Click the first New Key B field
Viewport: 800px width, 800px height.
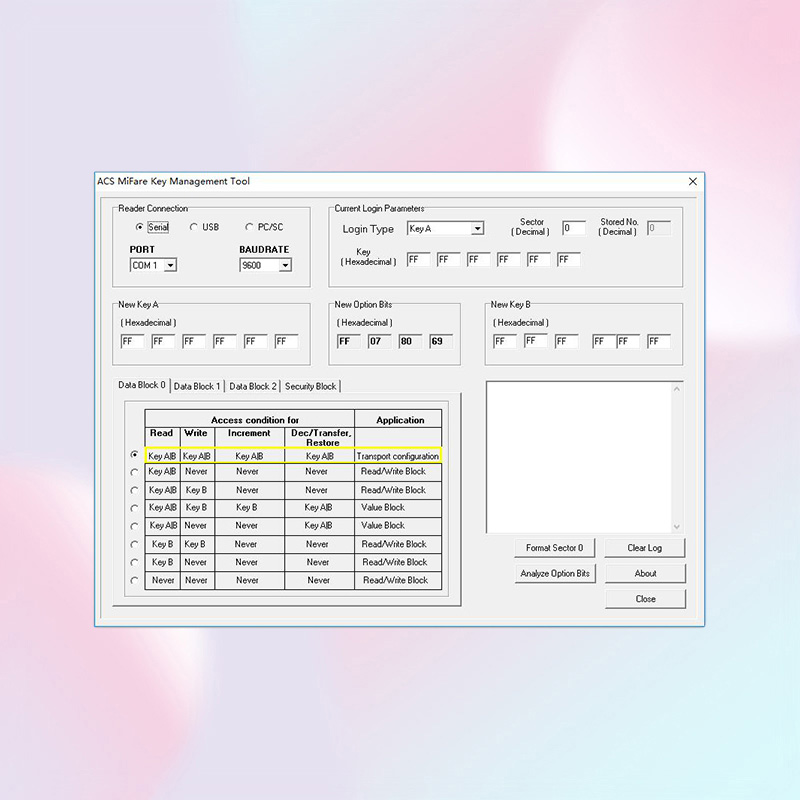(505, 341)
